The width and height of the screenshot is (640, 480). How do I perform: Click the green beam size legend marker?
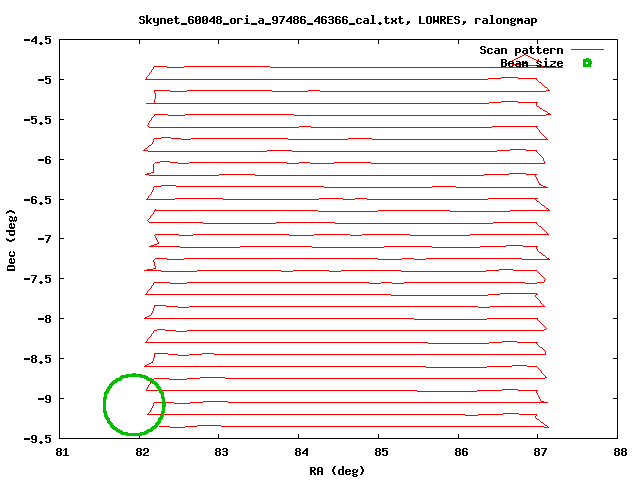click(x=587, y=63)
